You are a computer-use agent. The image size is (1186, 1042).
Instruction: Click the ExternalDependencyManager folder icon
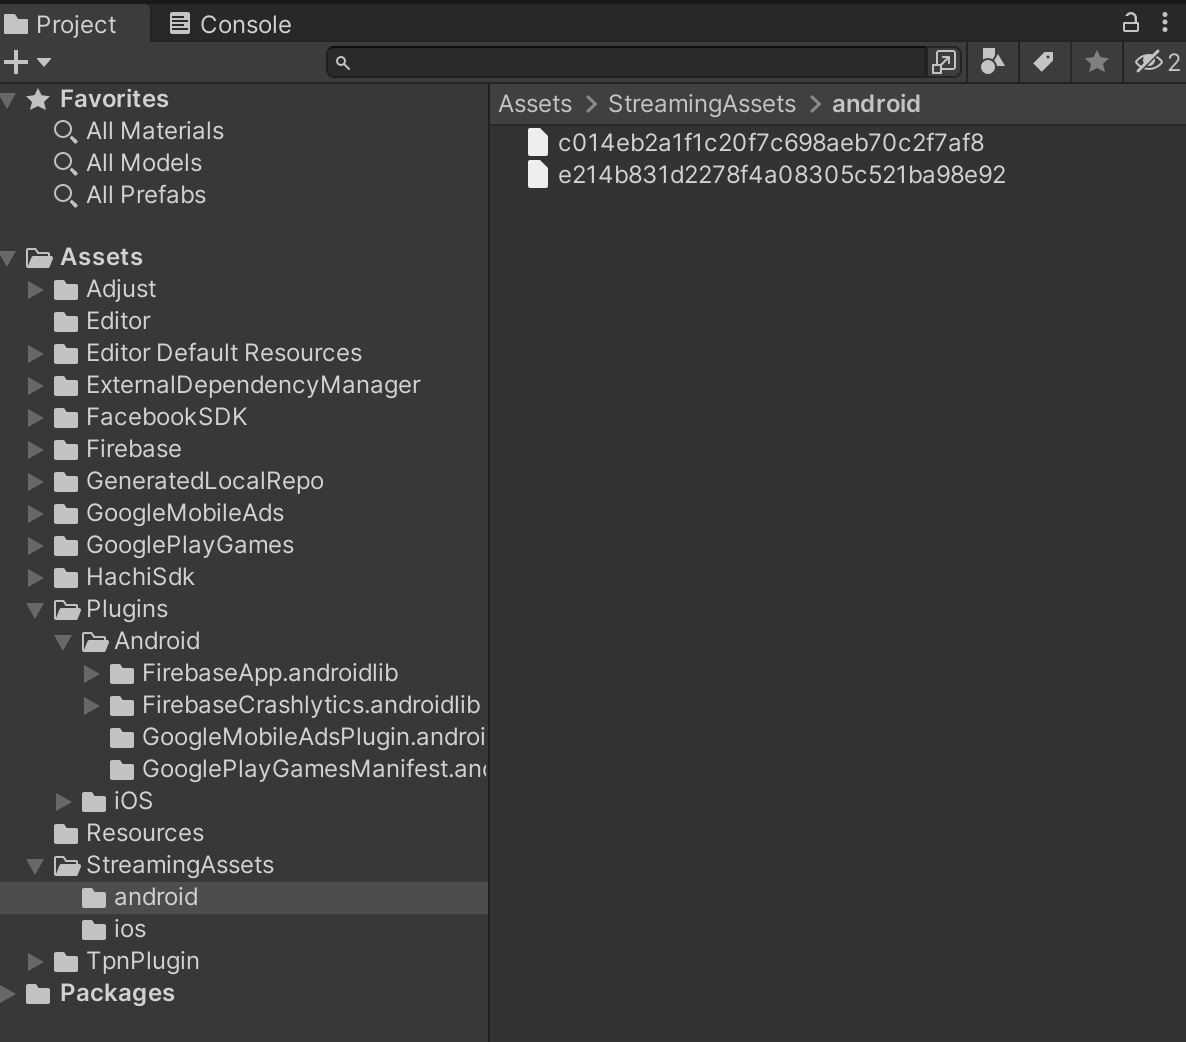tap(66, 386)
